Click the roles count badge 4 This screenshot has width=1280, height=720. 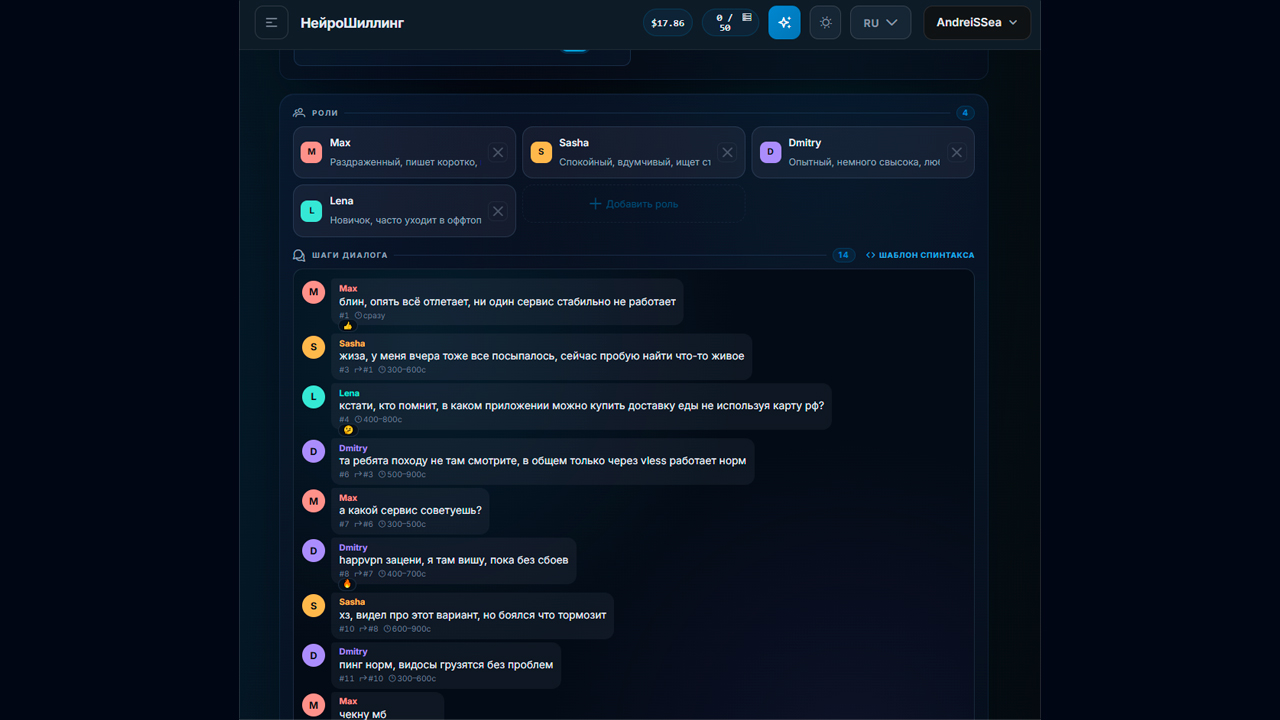pyautogui.click(x=965, y=113)
